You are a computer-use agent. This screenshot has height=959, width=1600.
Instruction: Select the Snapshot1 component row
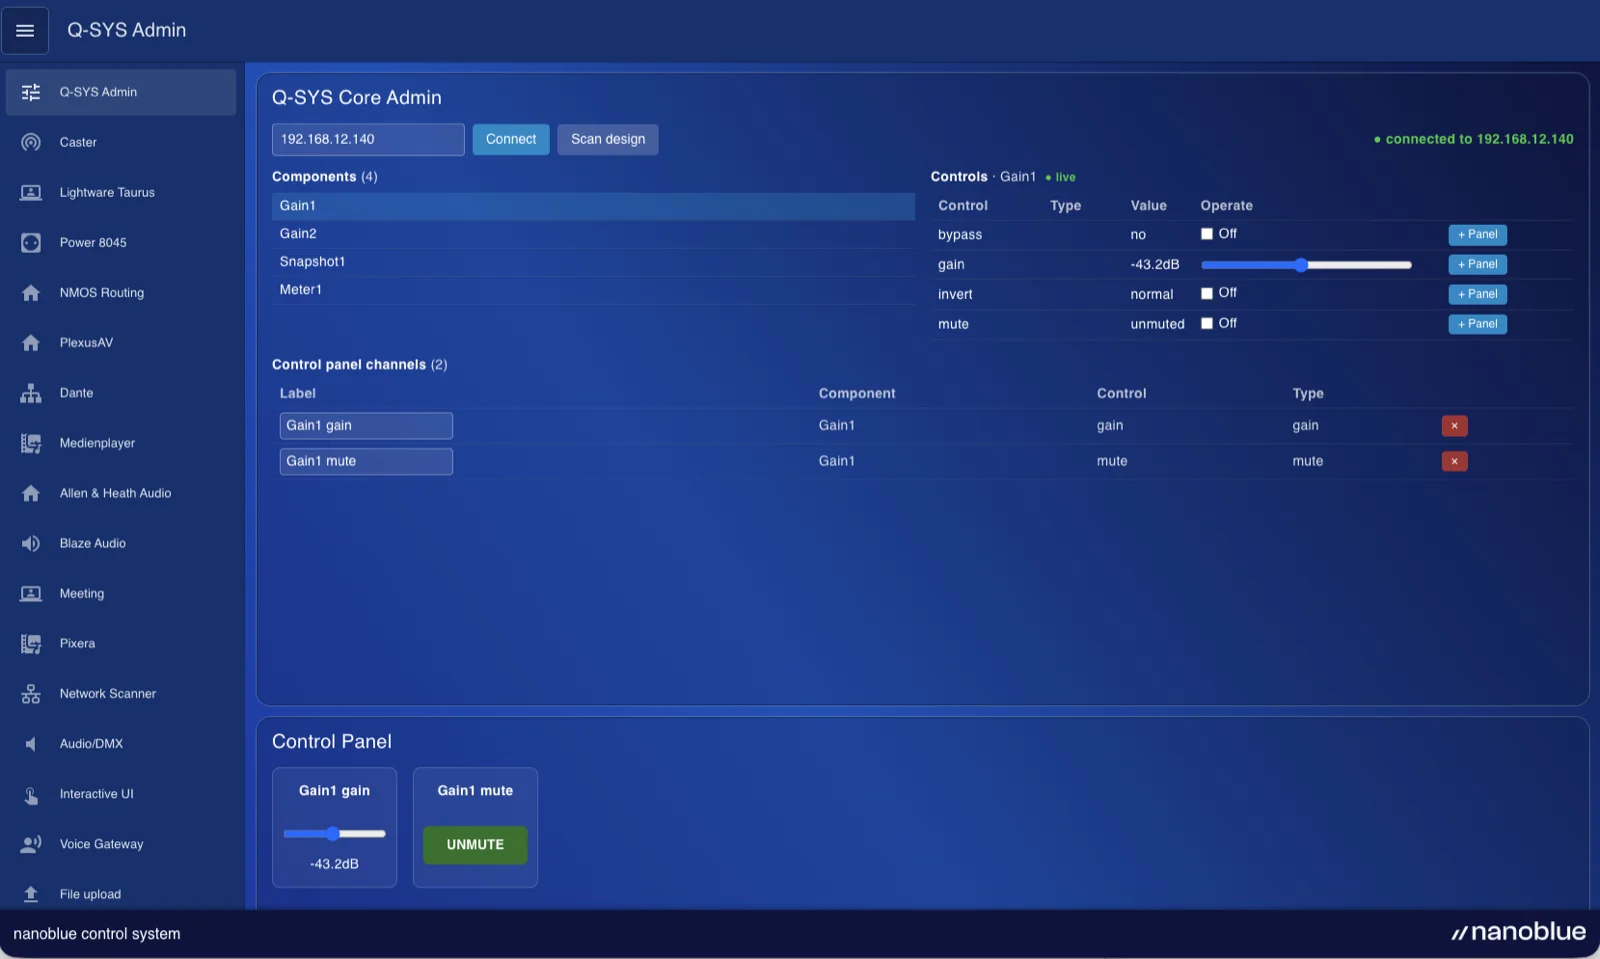tap(593, 262)
